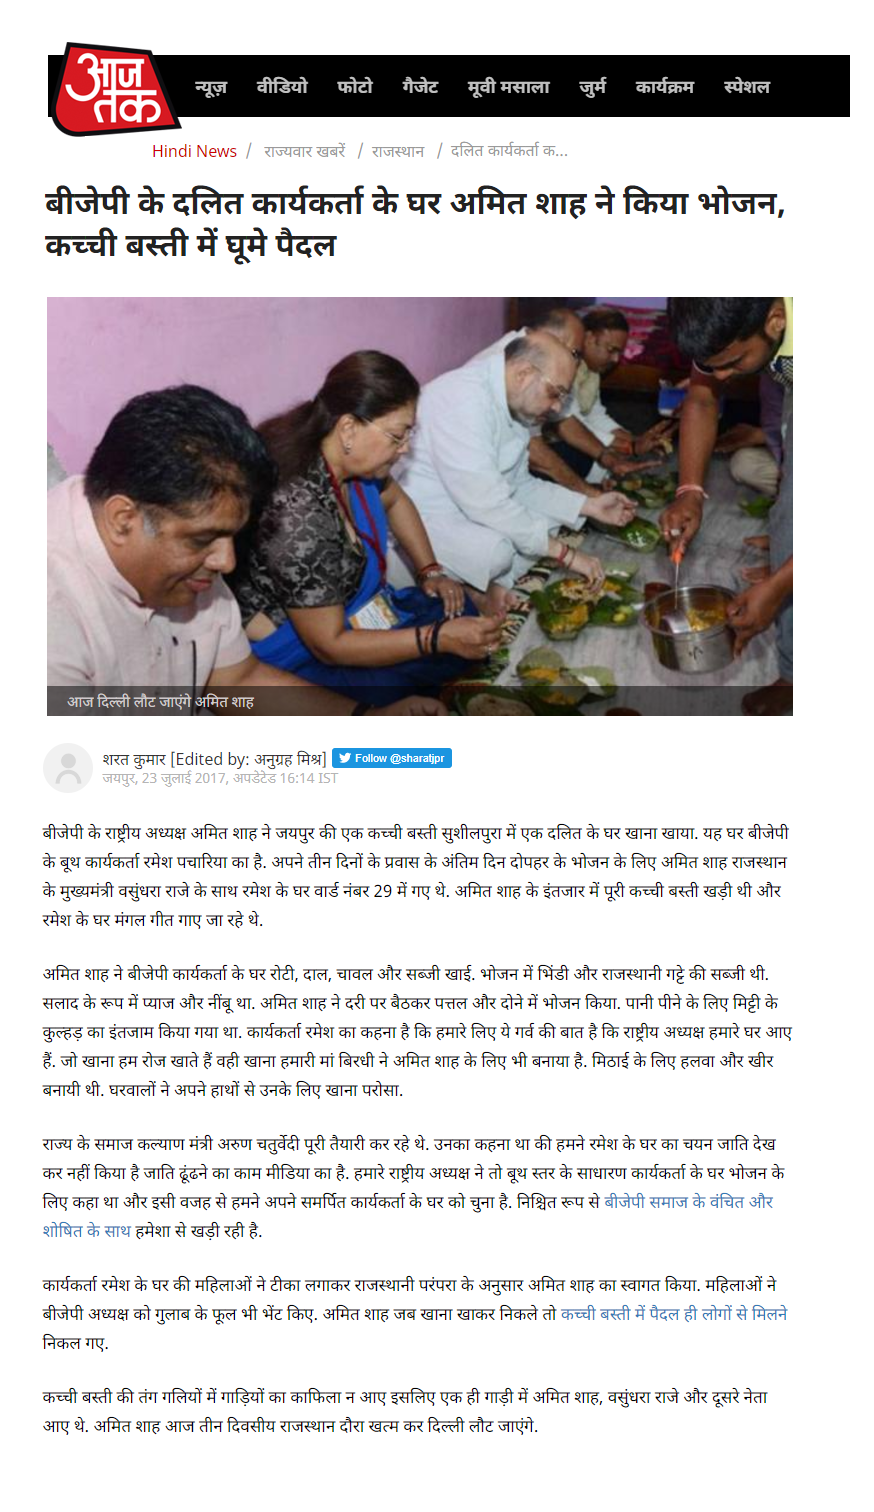Open the स्पेशल menu item

click(747, 87)
